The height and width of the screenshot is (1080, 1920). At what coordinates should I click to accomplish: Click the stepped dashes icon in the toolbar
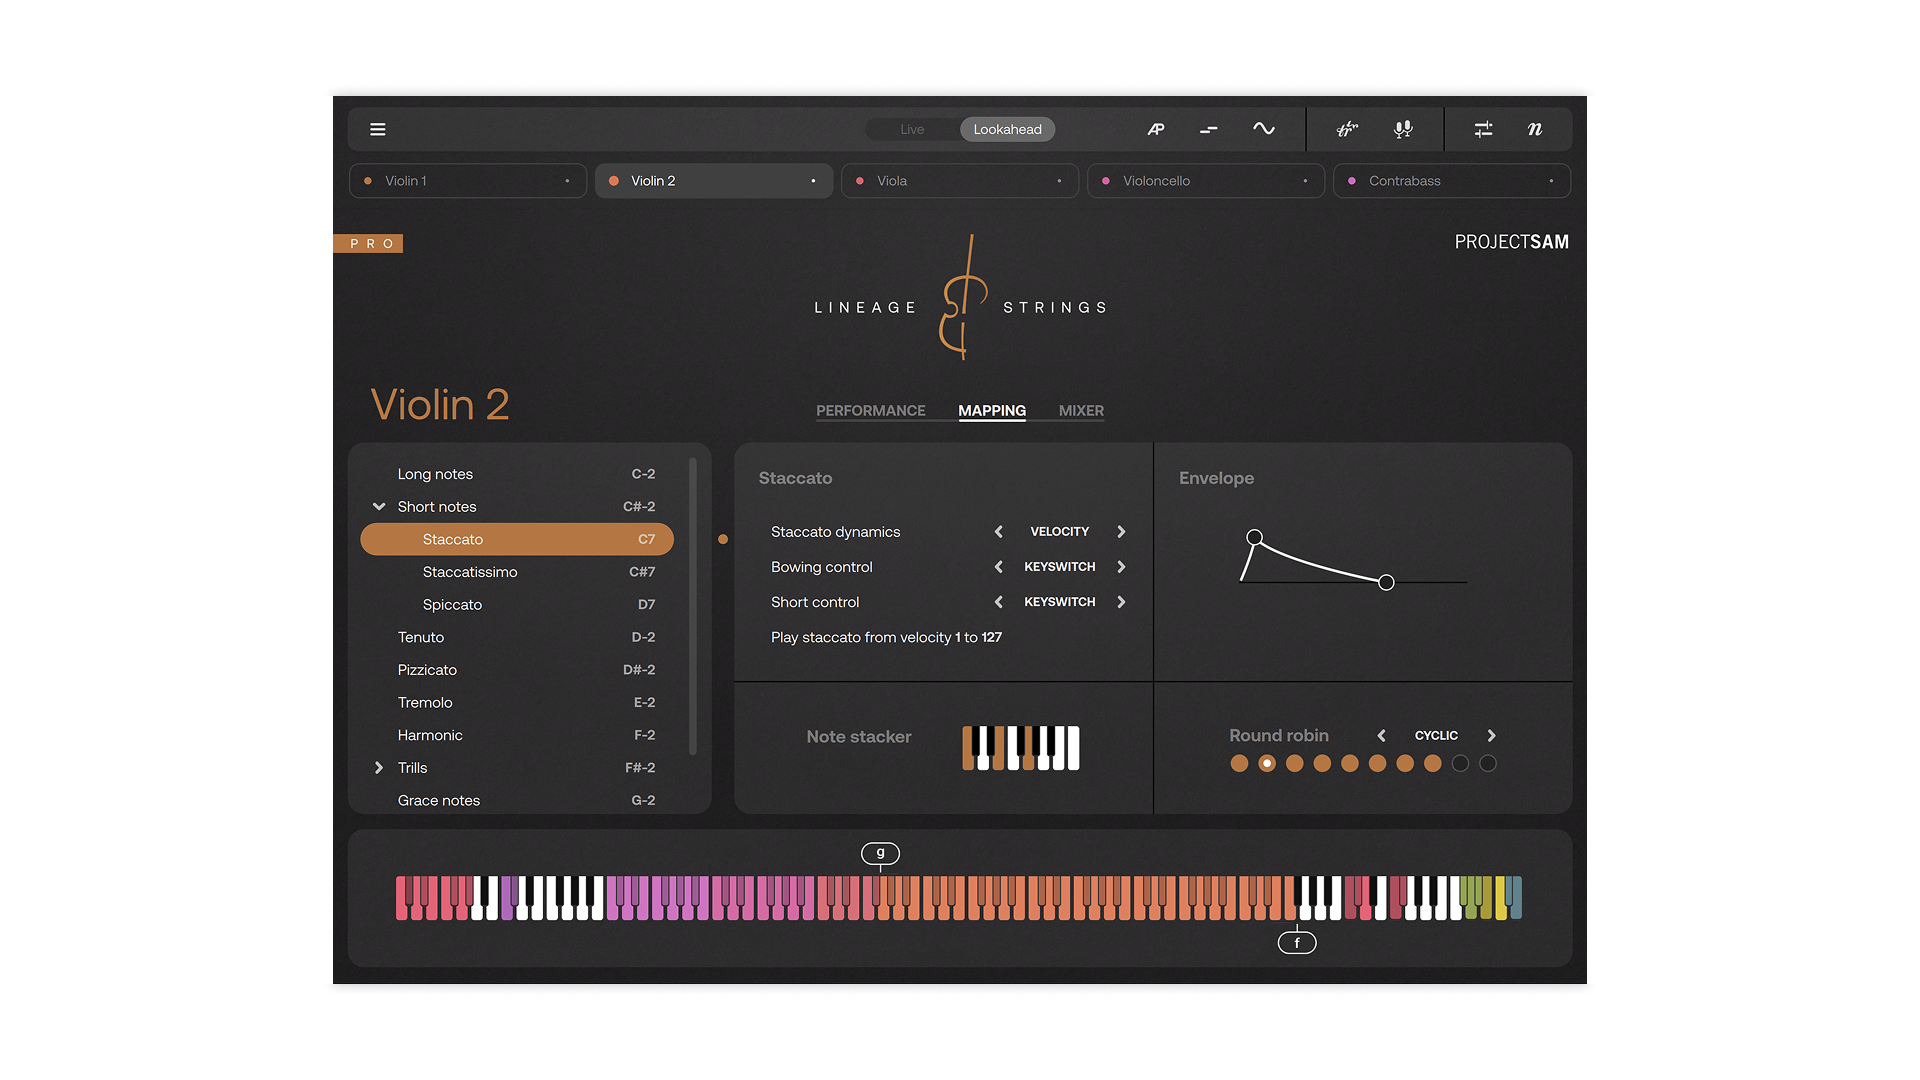click(1209, 129)
